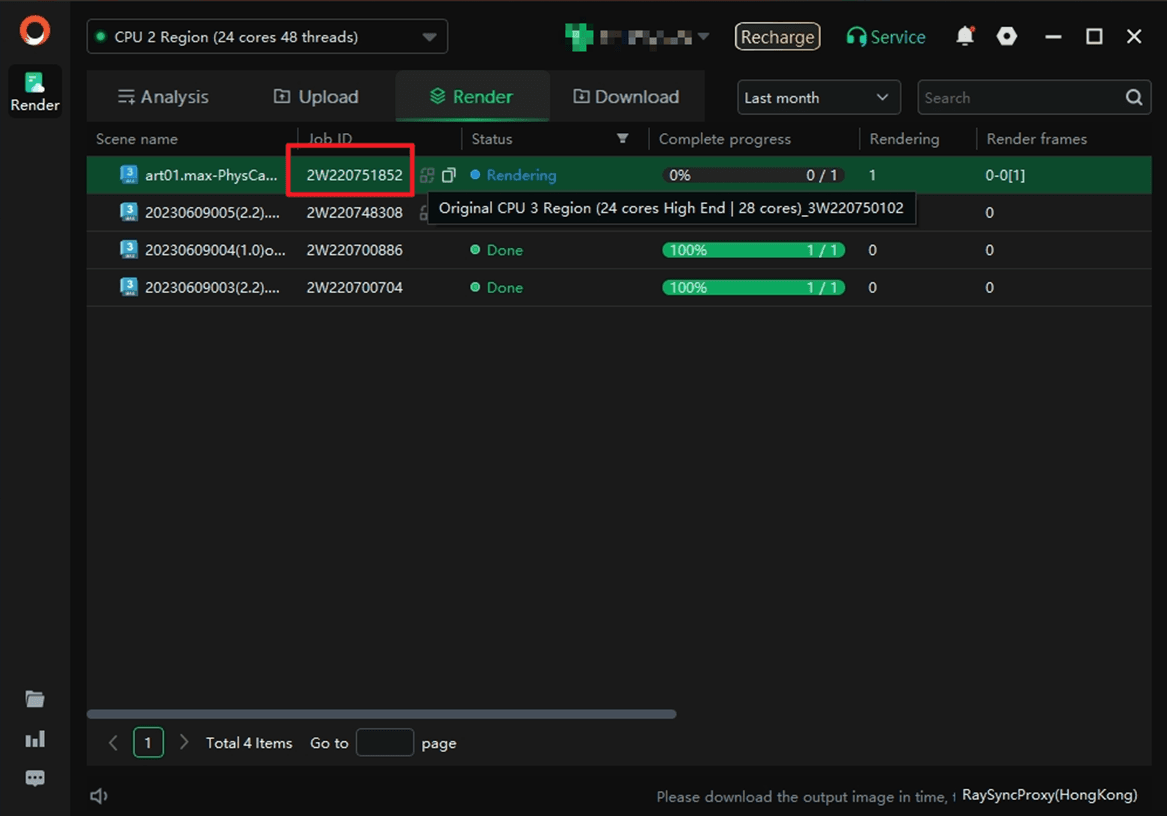
Task: Select the Render icon in left sidebar
Action: tap(35, 92)
